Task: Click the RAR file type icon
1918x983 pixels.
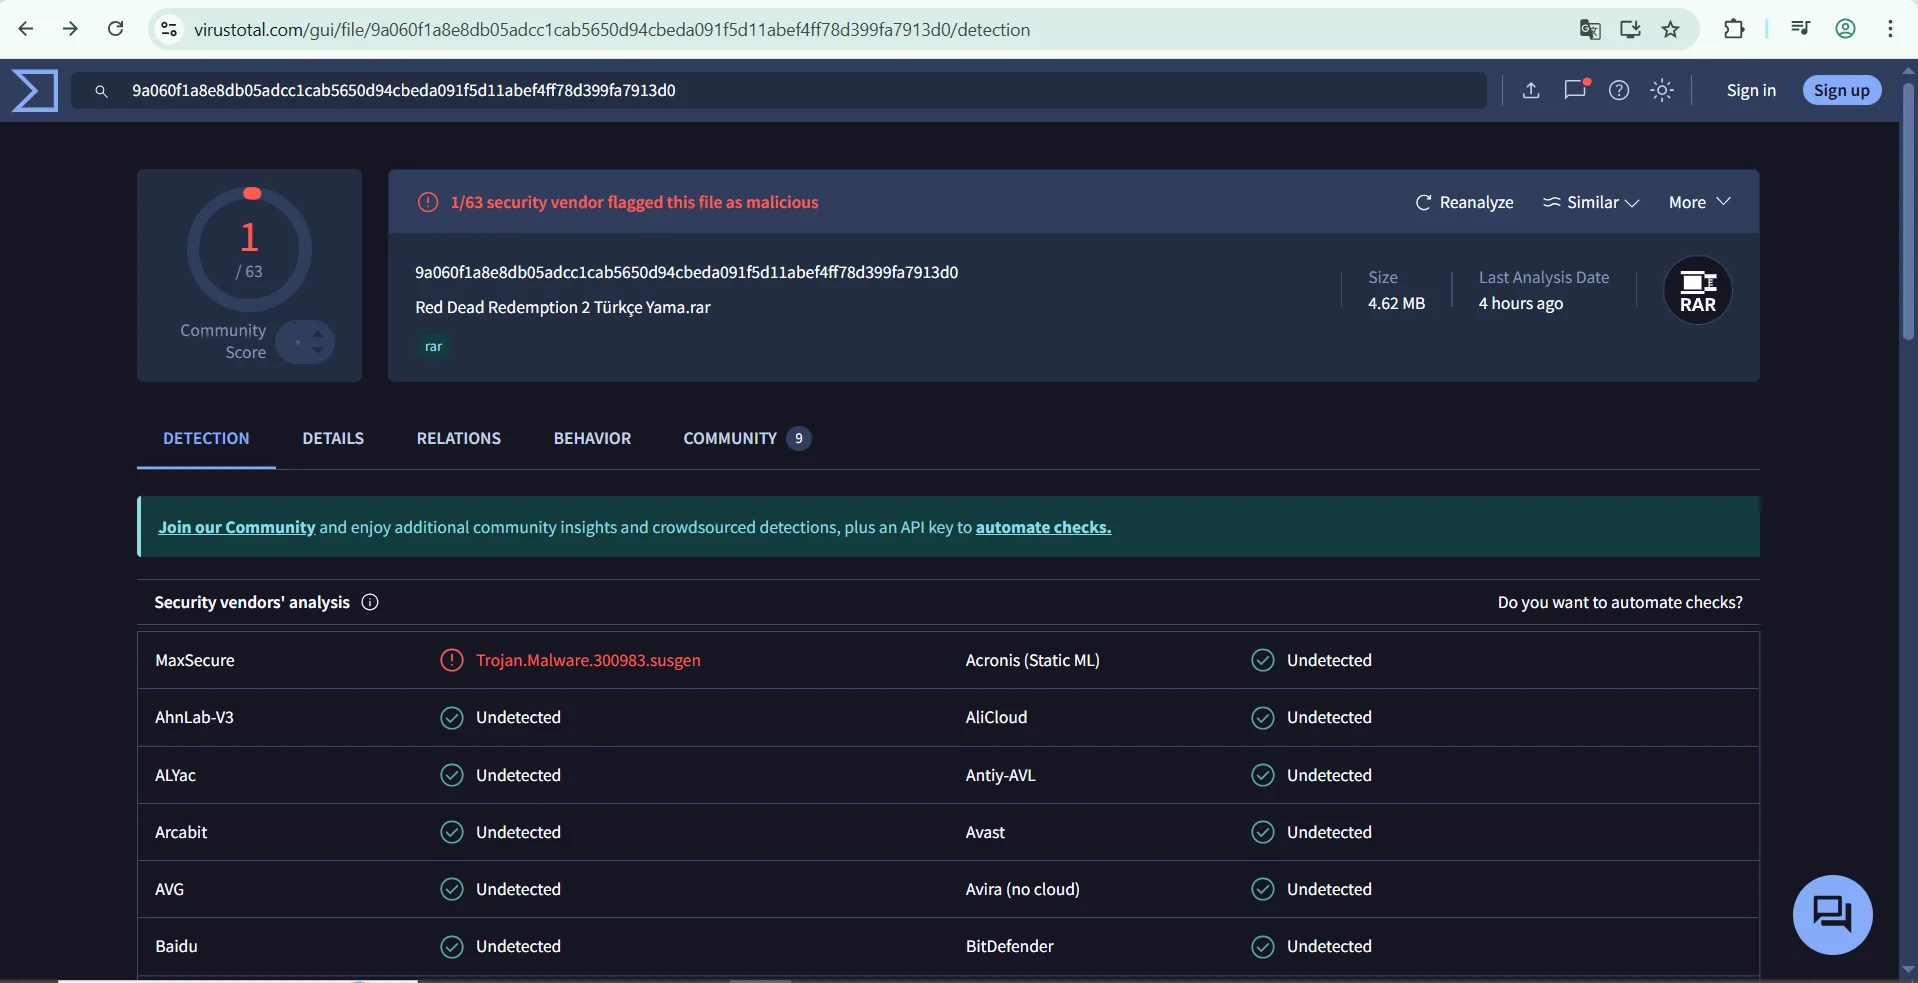Action: (x=1698, y=290)
